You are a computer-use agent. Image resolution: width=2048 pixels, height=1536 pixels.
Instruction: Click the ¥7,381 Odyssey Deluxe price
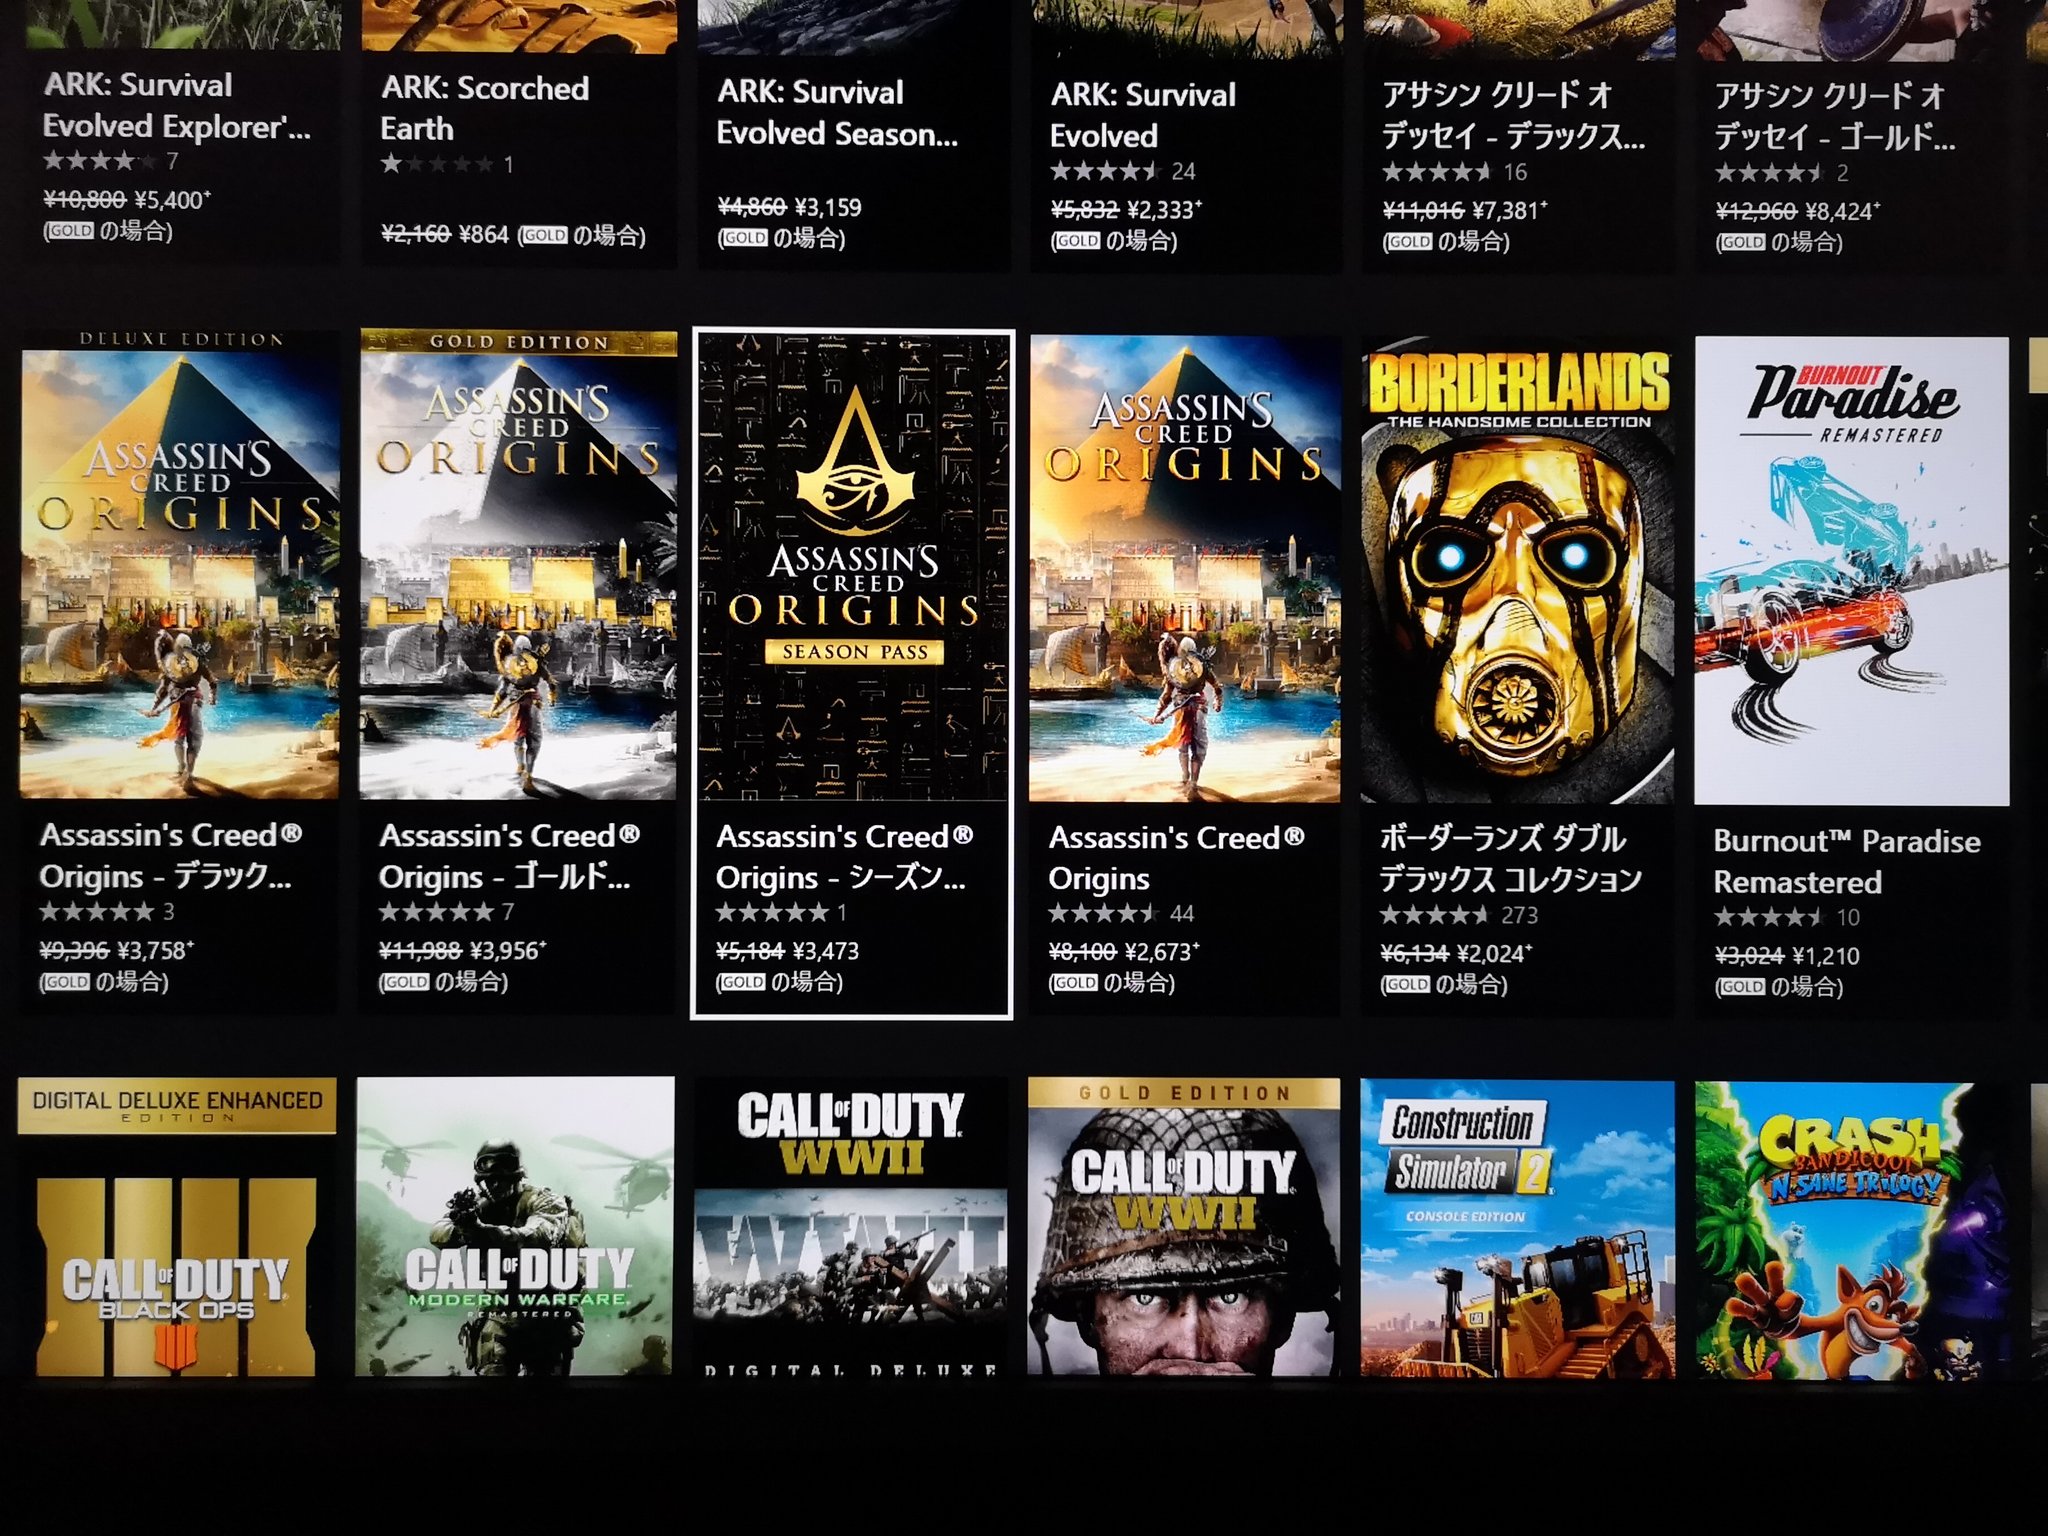(1510, 211)
